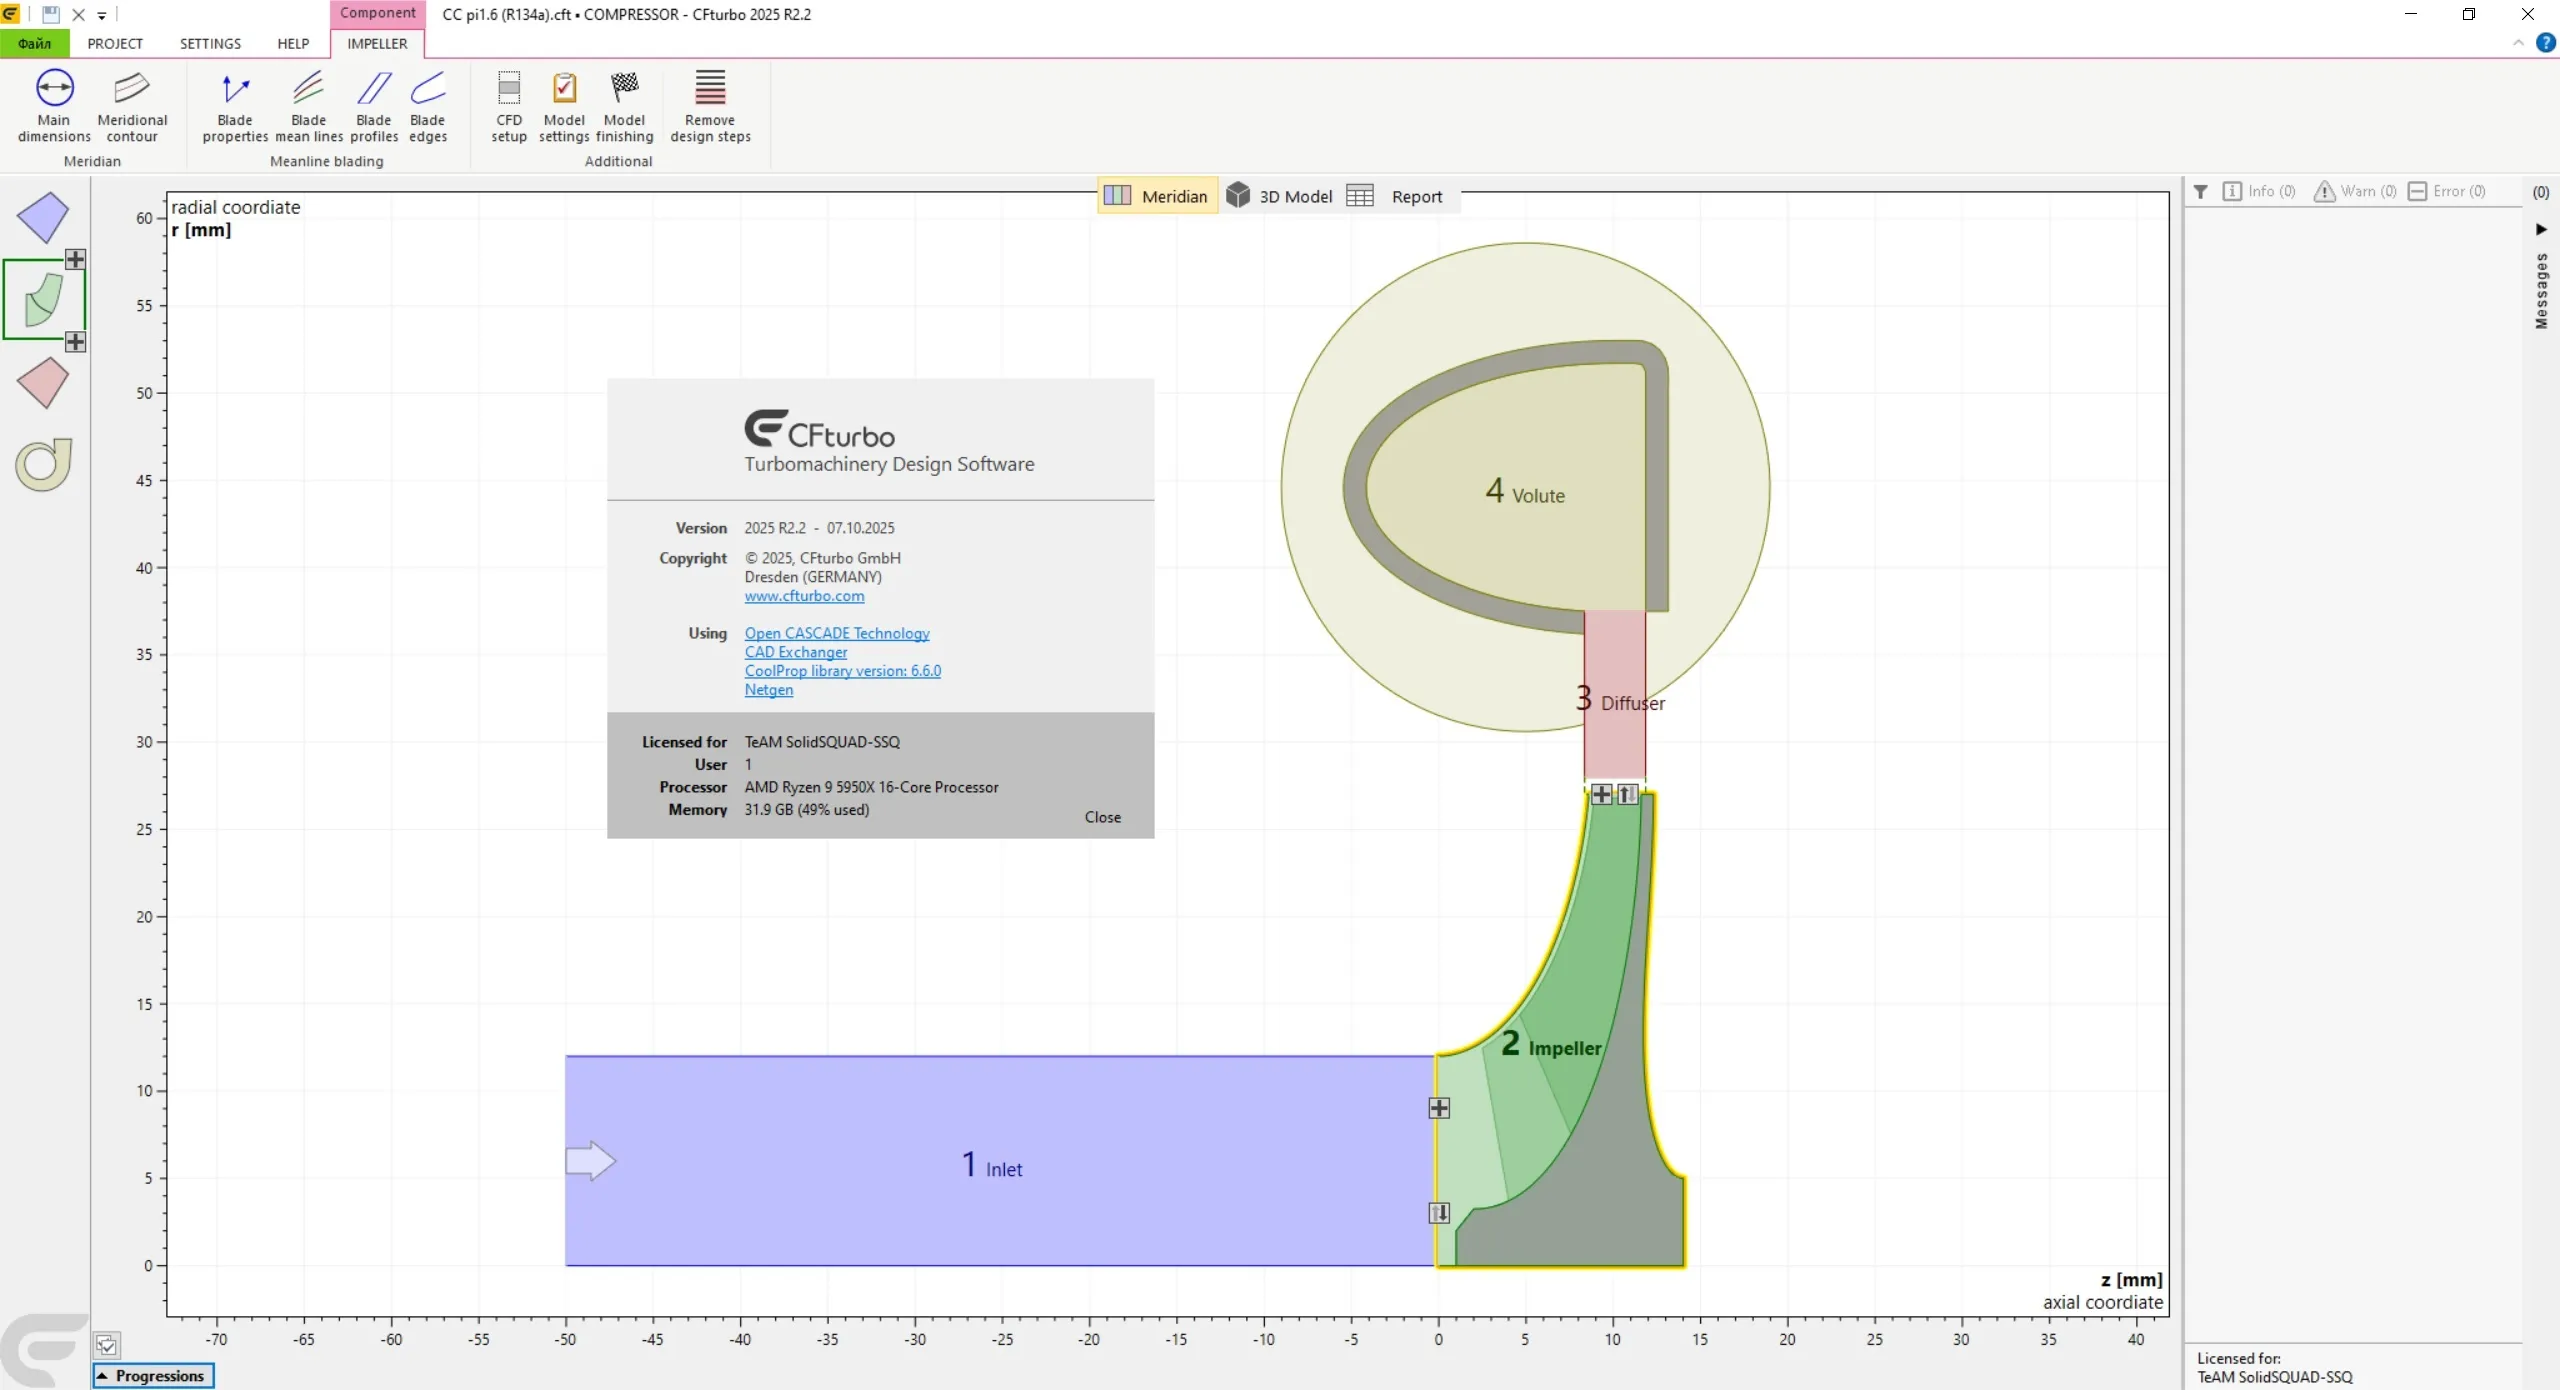Toggle Error messages filter
Image resolution: width=2560 pixels, height=1390 pixels.
[x=2446, y=191]
